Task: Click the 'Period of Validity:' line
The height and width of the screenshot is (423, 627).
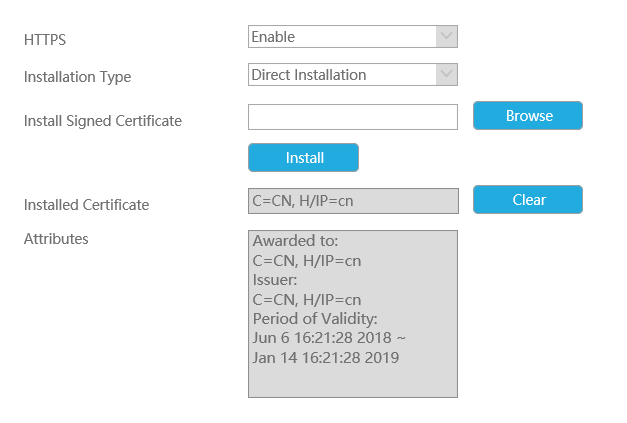Action: pos(315,319)
